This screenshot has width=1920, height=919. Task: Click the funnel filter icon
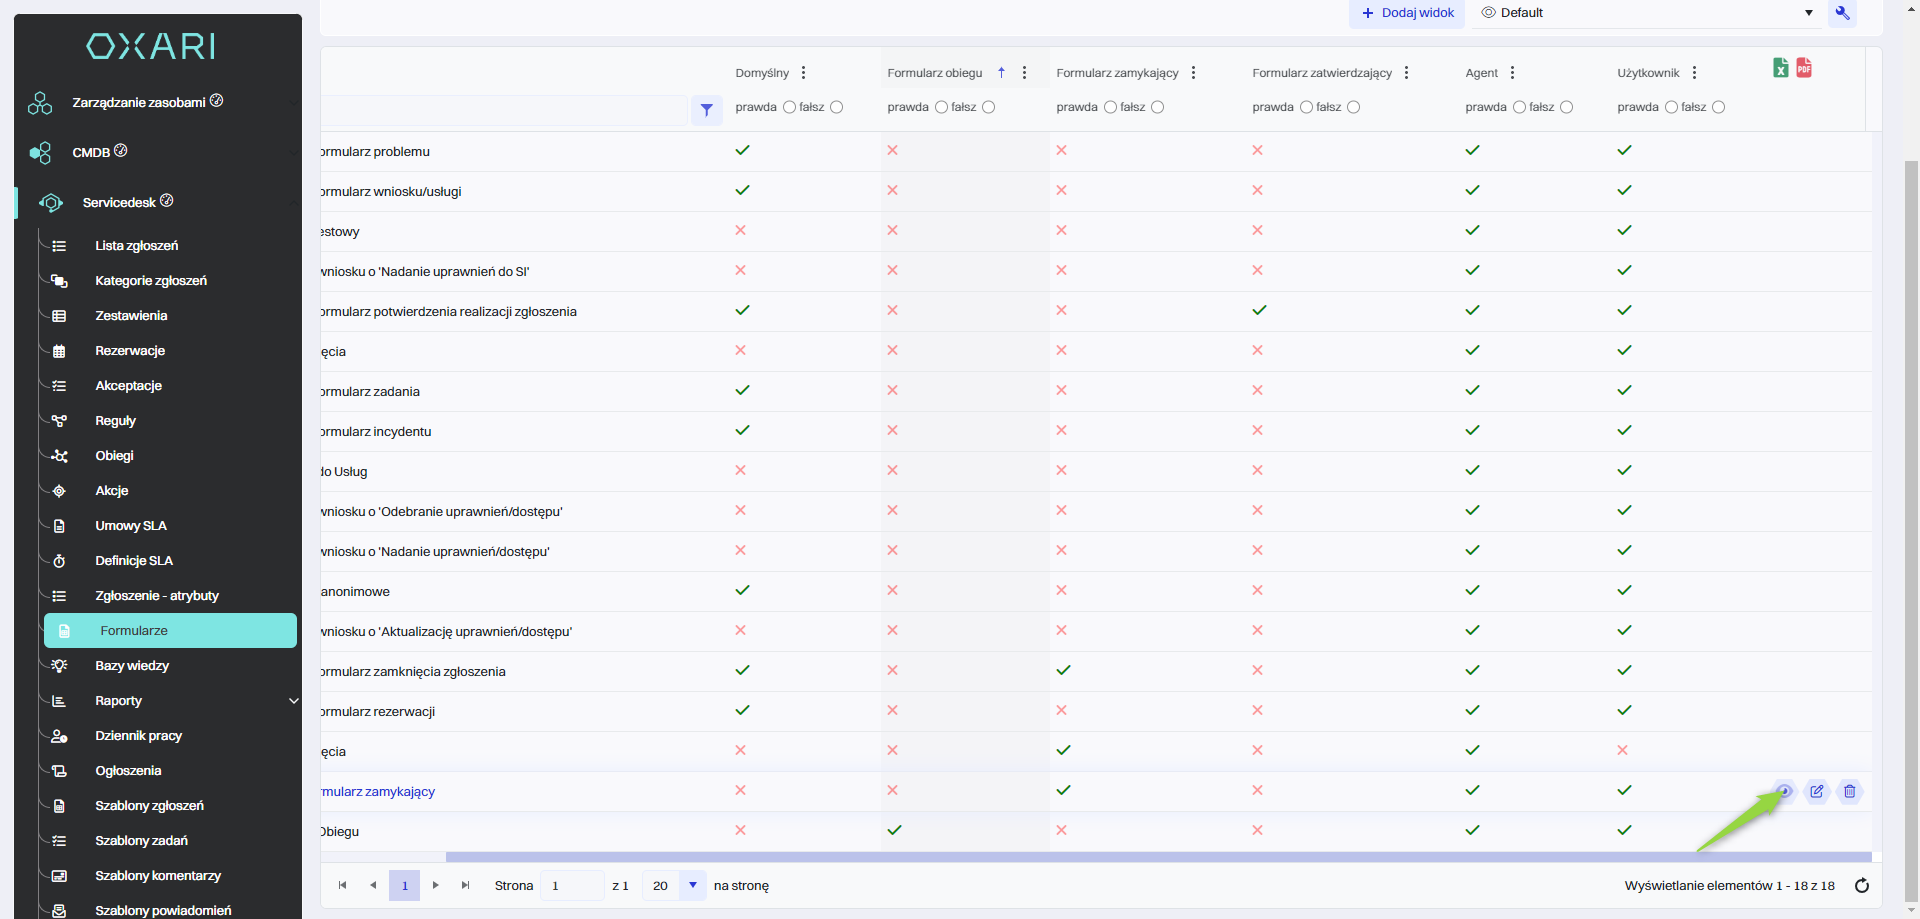(706, 110)
